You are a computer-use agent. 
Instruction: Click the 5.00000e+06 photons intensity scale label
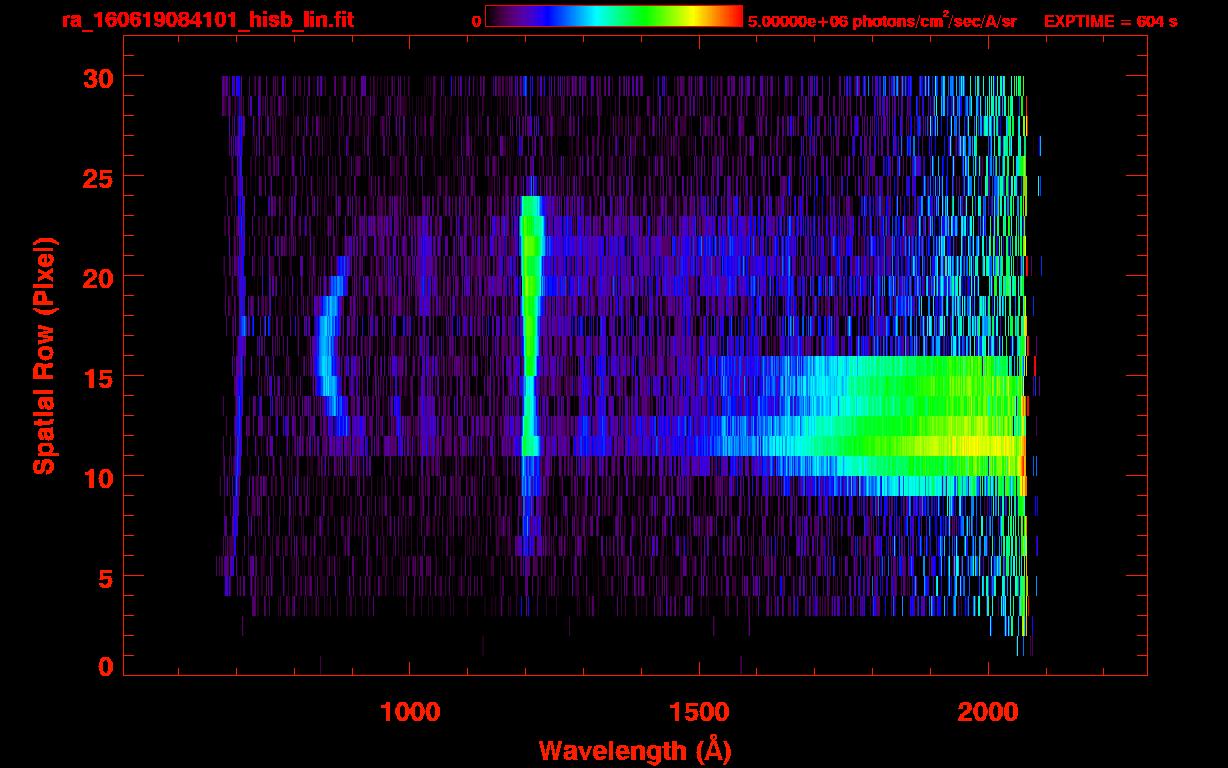[x=882, y=21]
